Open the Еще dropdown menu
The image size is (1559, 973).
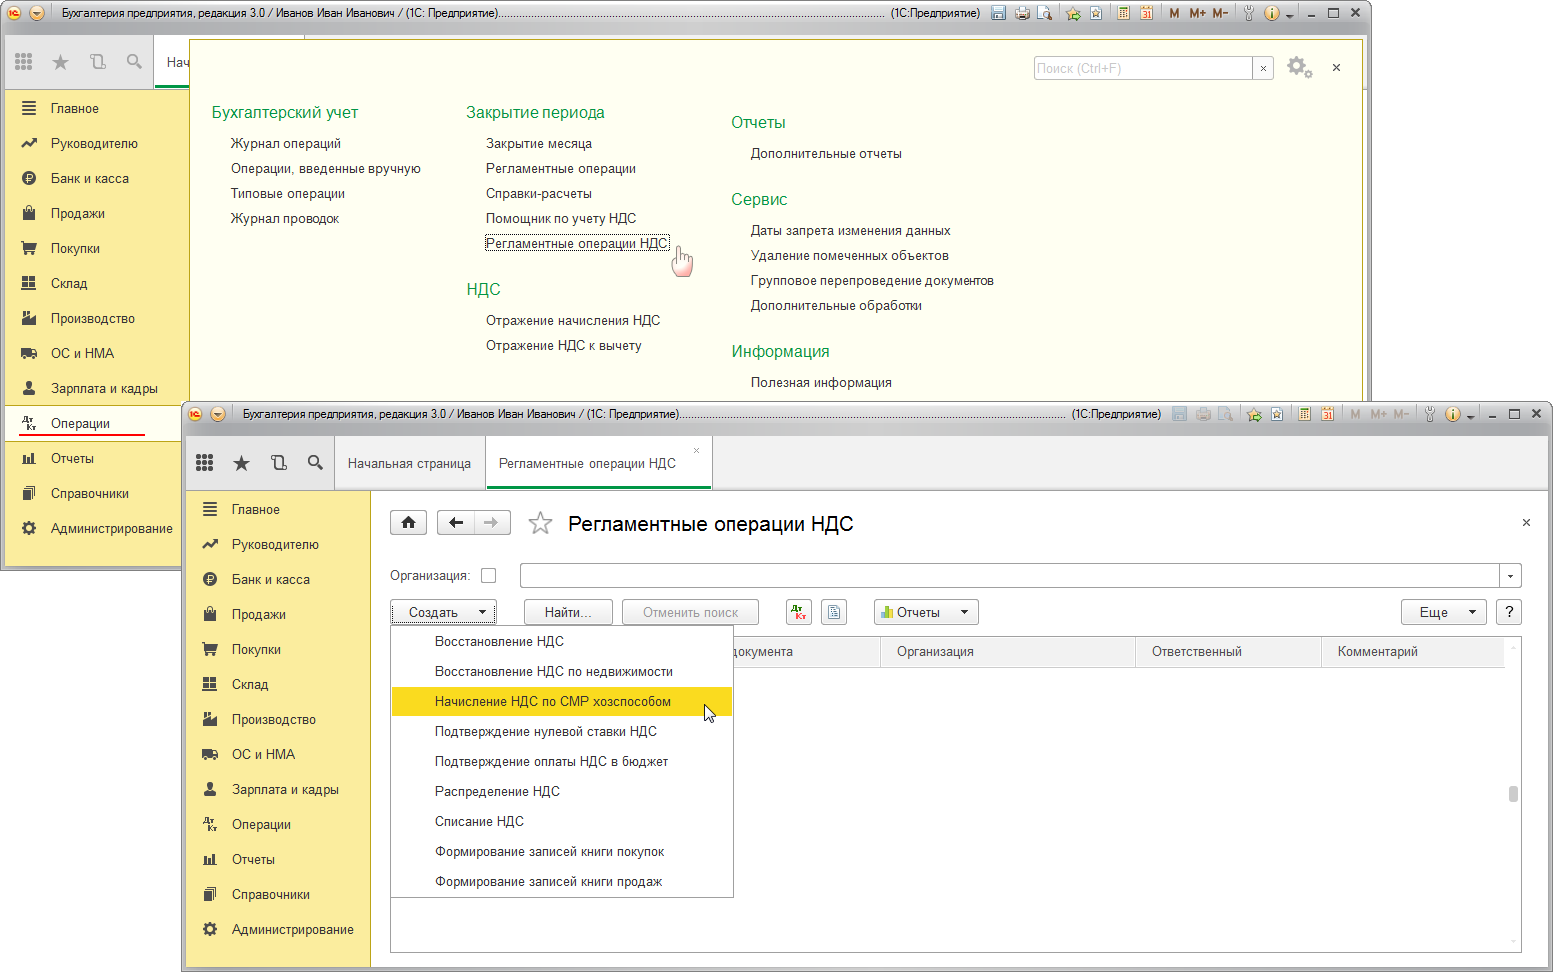pyautogui.click(x=1444, y=612)
